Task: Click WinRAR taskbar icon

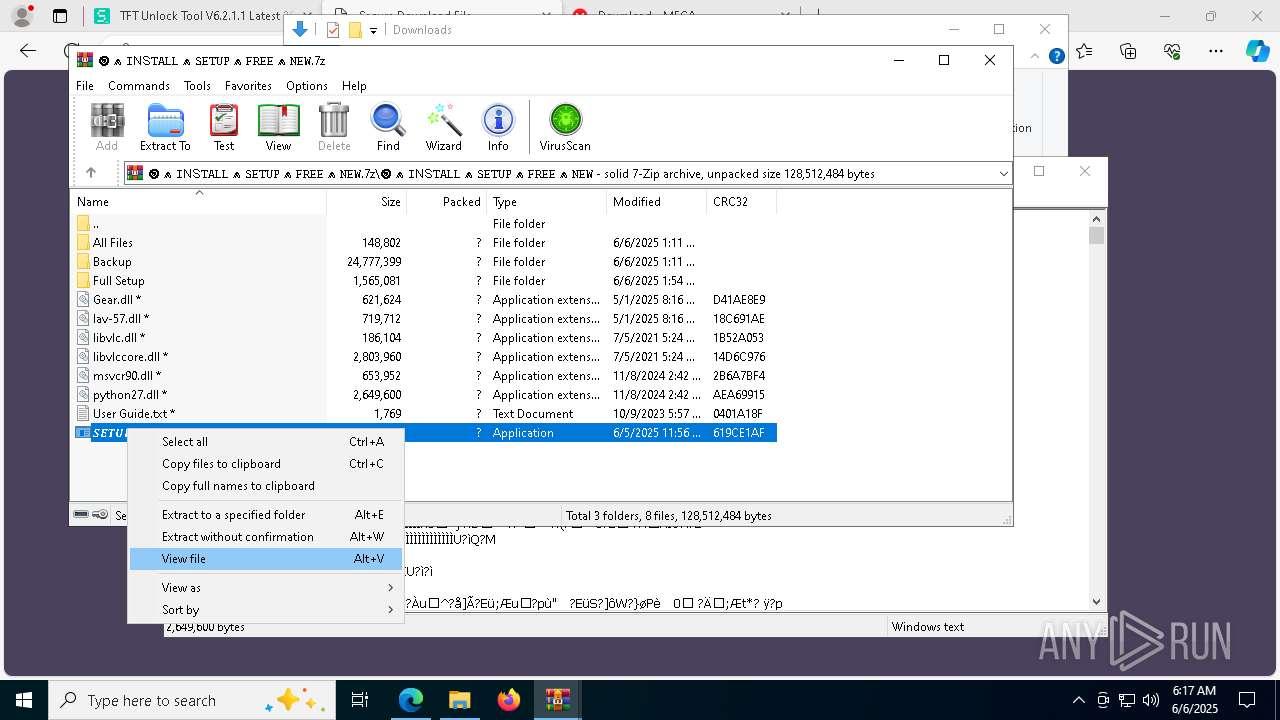Action: [x=558, y=700]
